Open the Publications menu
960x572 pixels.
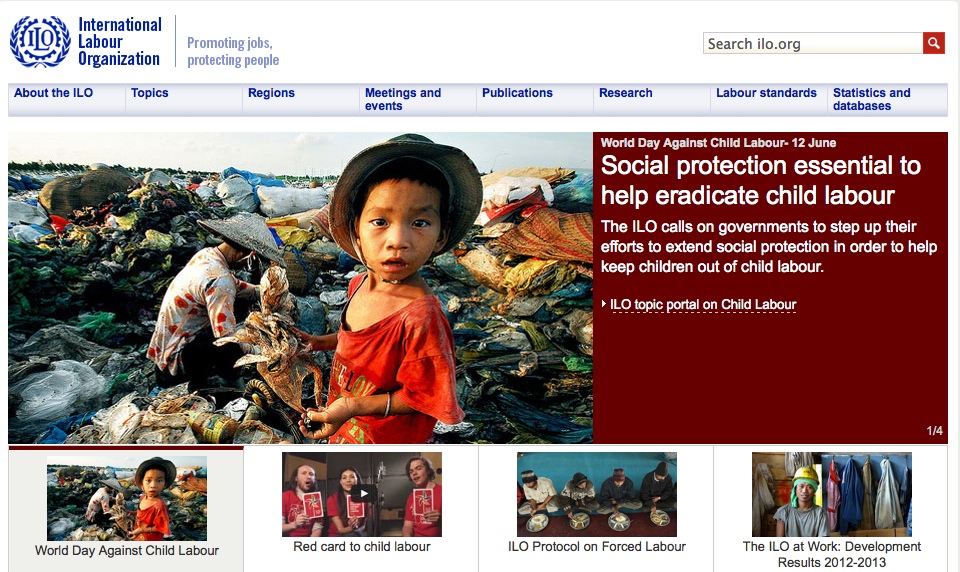(x=517, y=93)
